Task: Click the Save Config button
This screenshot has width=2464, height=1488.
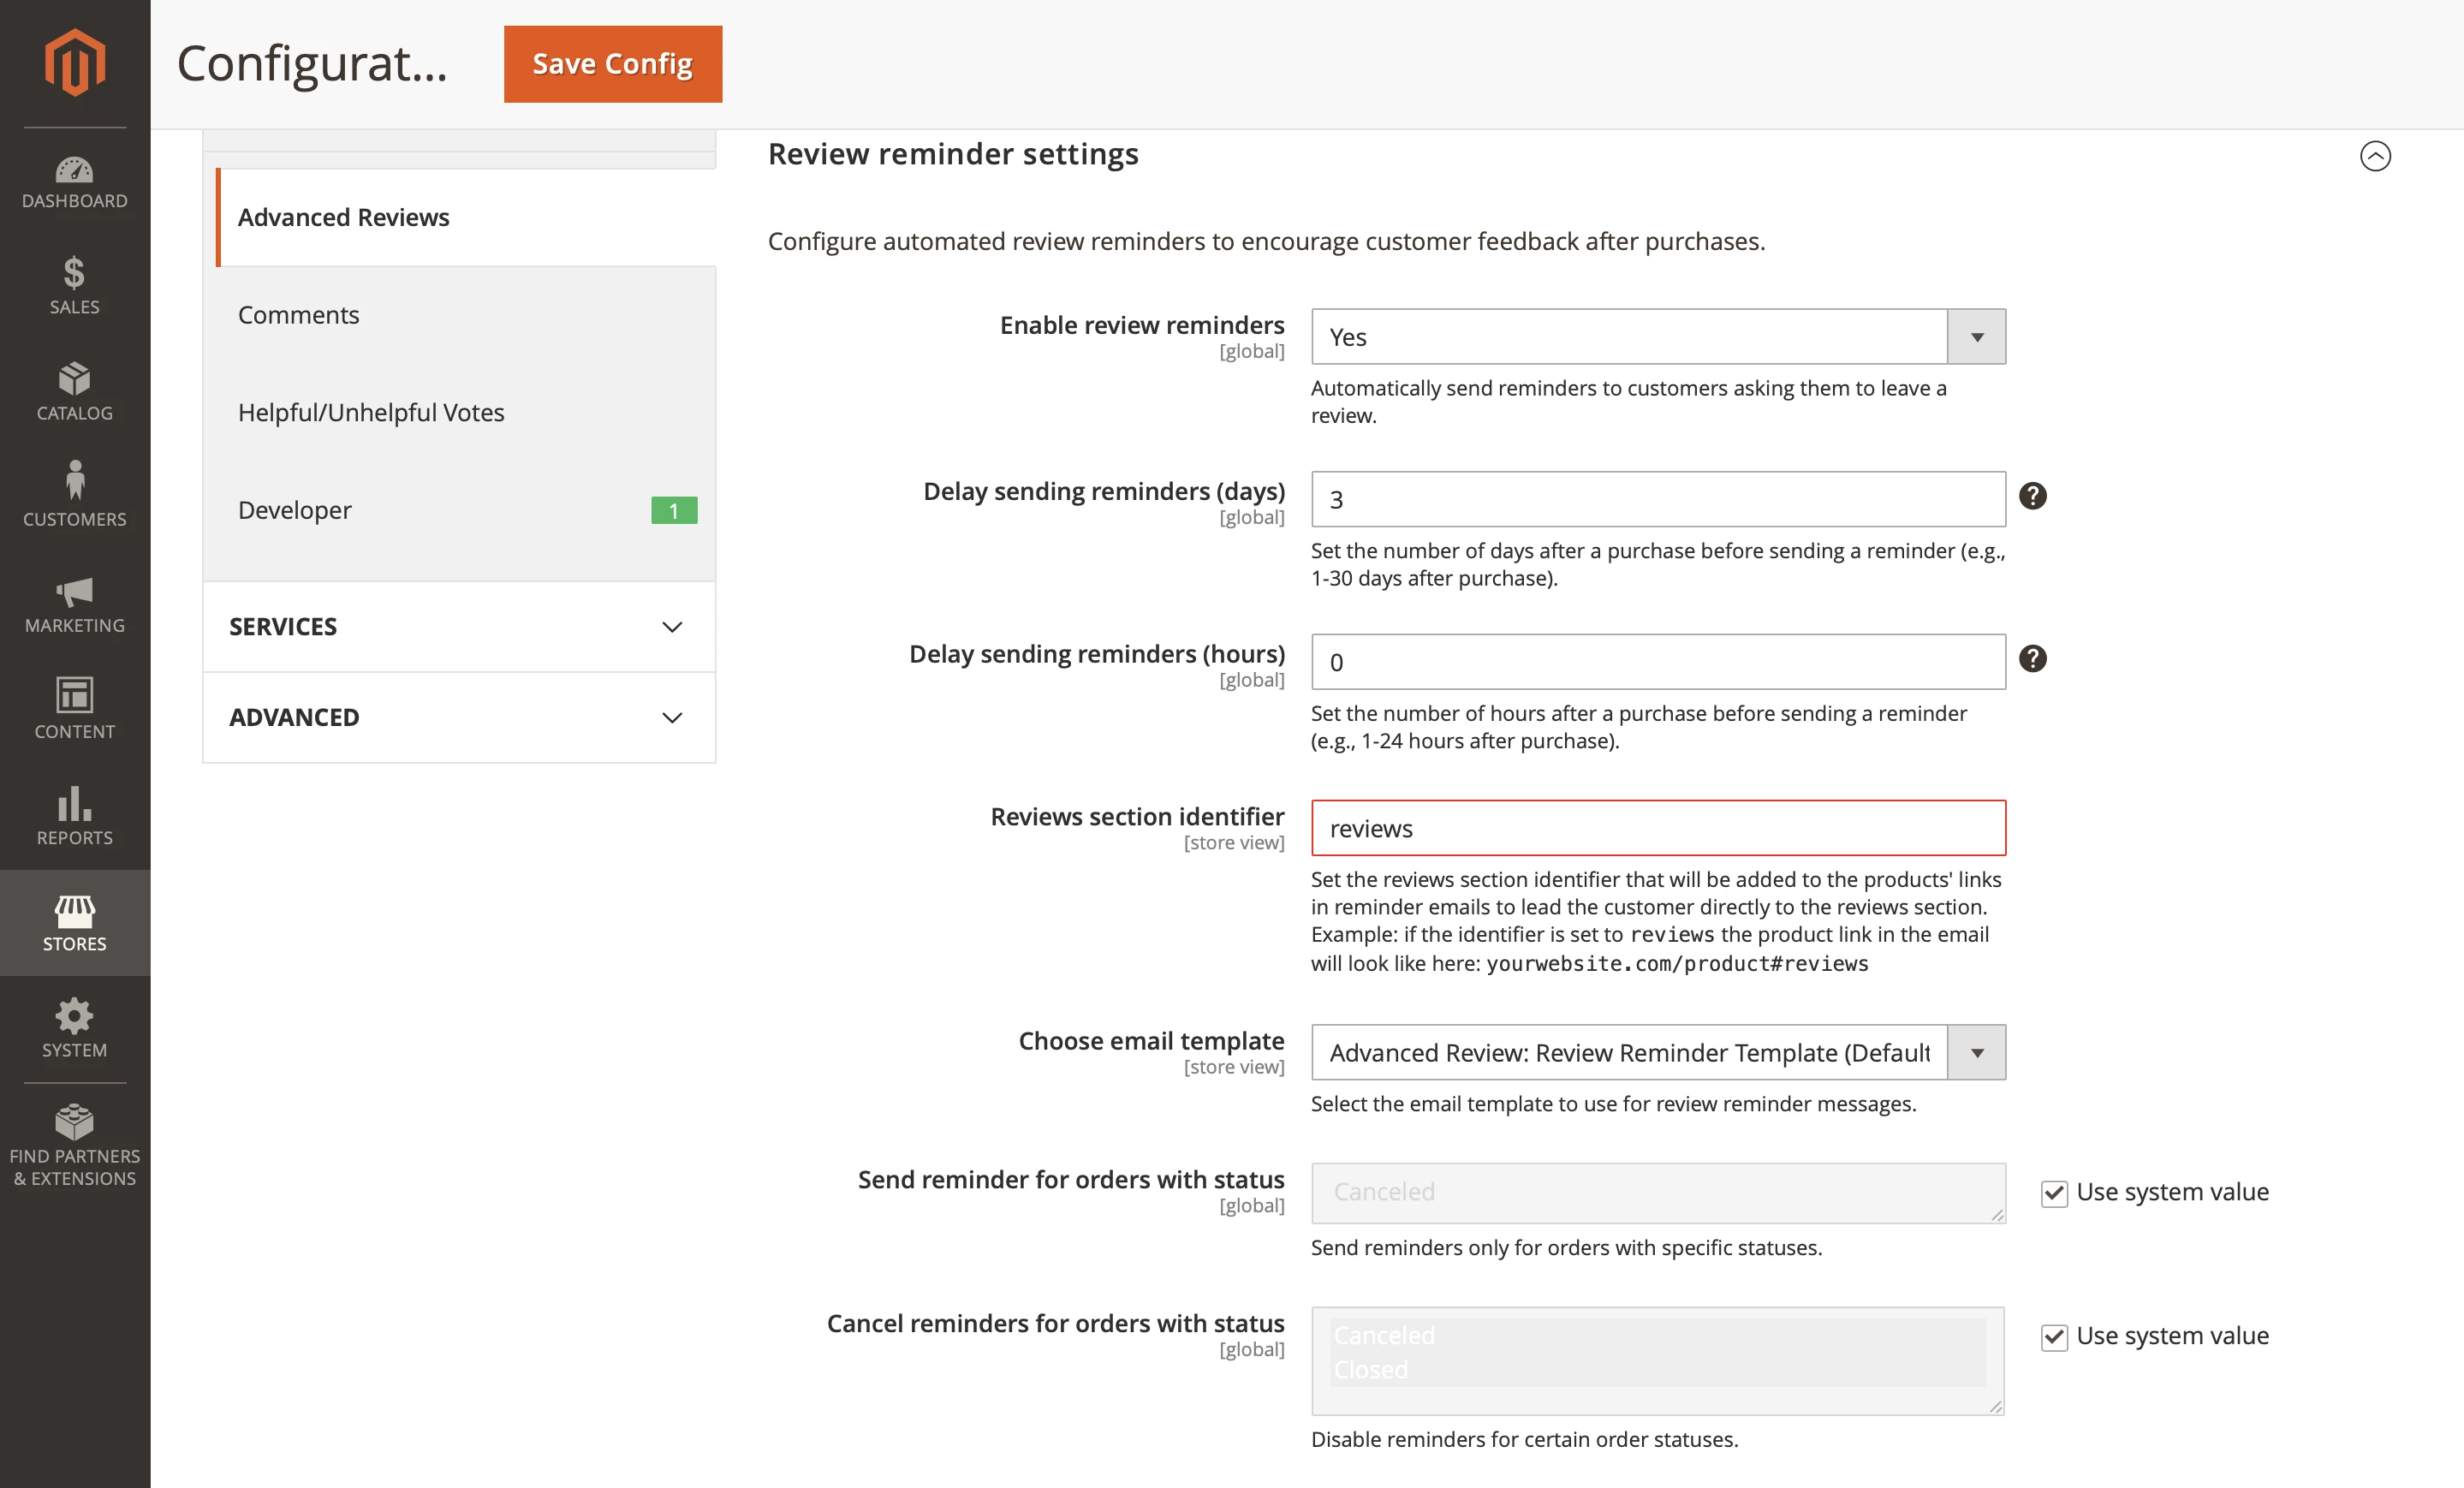Action: point(612,63)
